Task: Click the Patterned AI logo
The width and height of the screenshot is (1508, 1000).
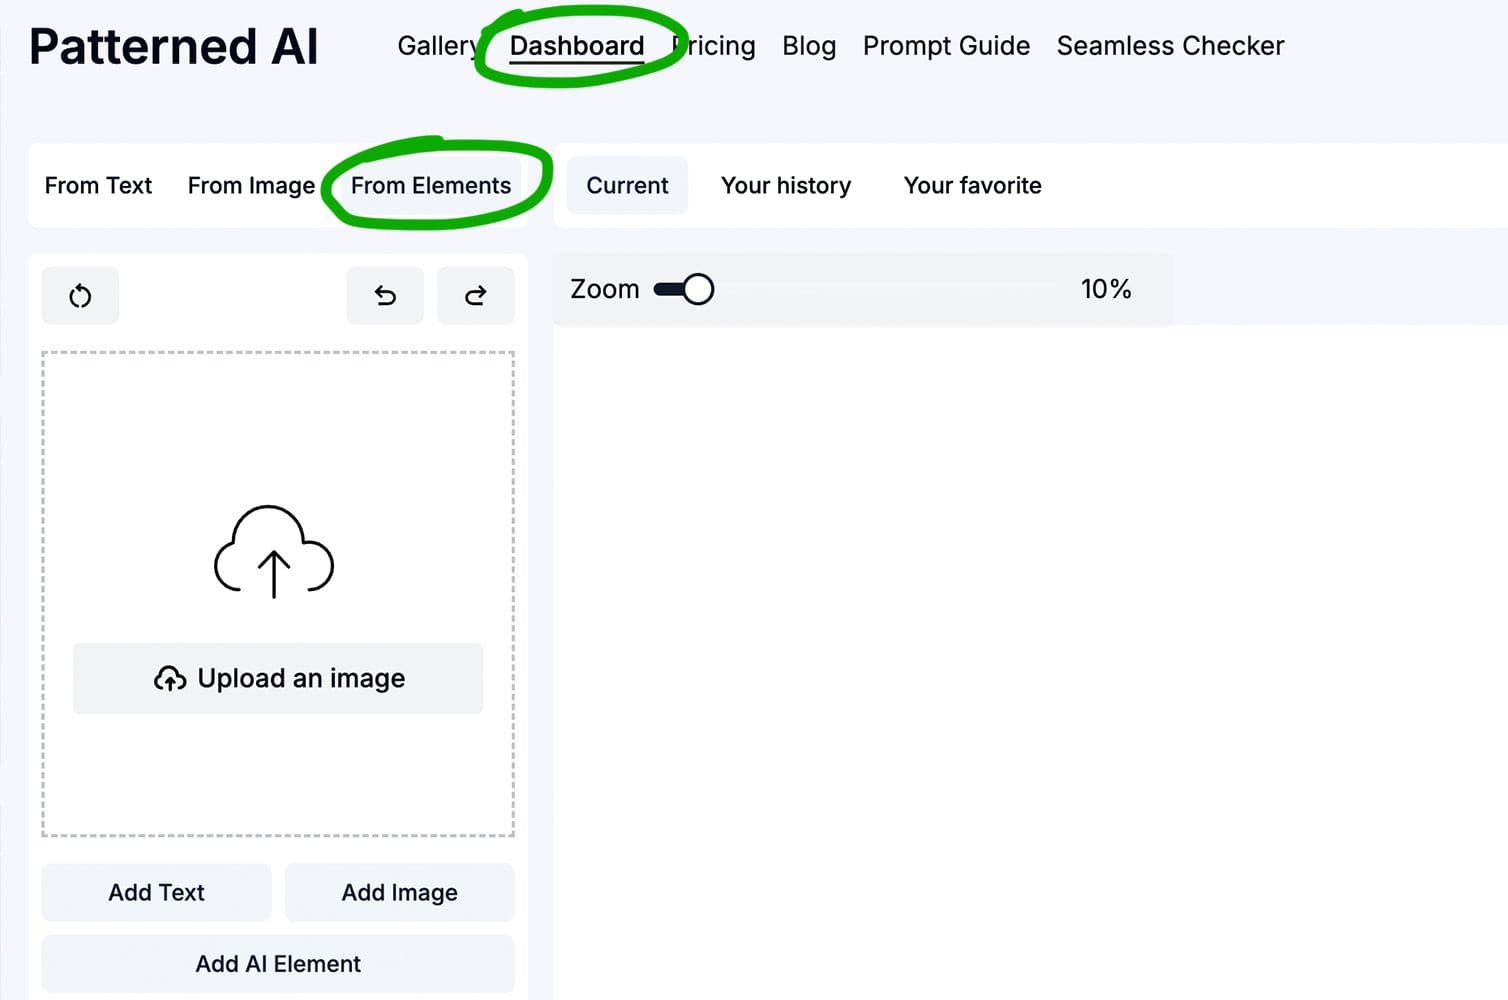Action: click(x=174, y=47)
